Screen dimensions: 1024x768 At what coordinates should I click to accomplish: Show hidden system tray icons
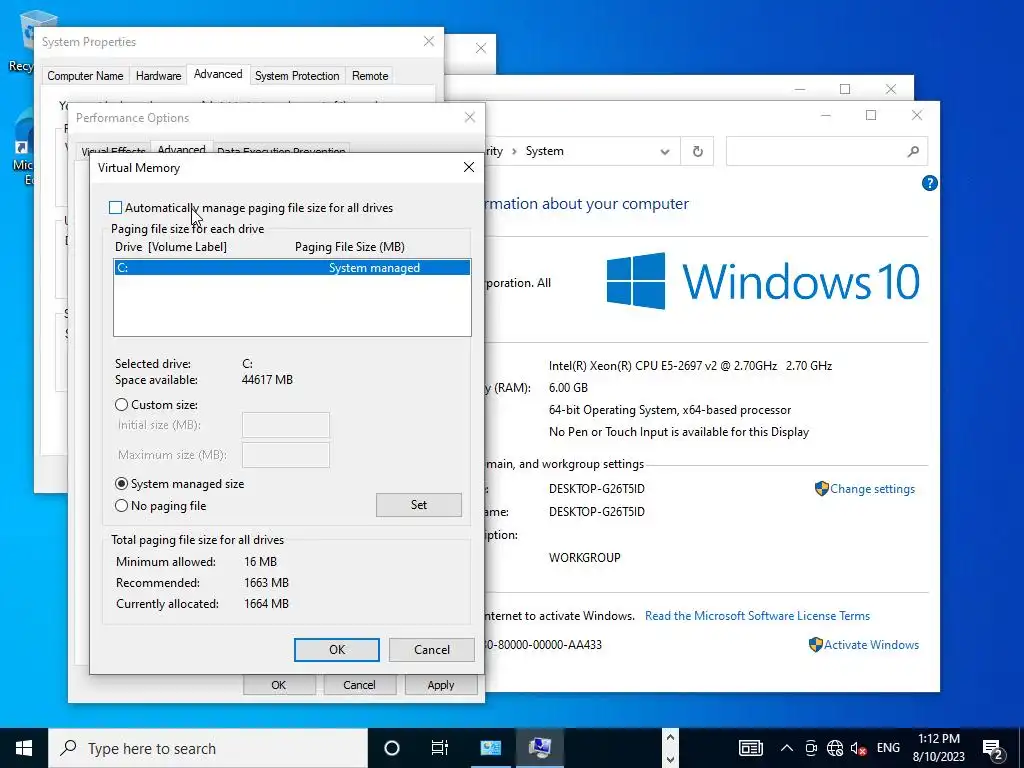[787, 748]
